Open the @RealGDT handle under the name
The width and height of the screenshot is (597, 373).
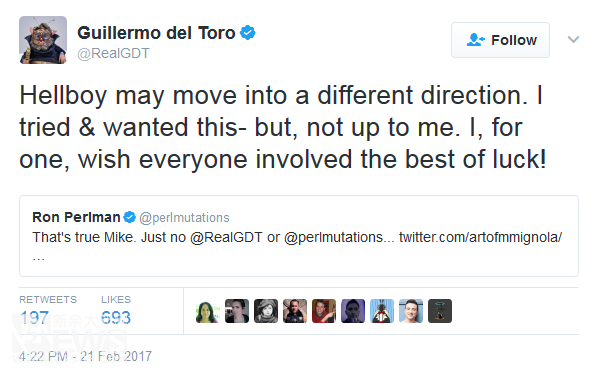point(113,53)
